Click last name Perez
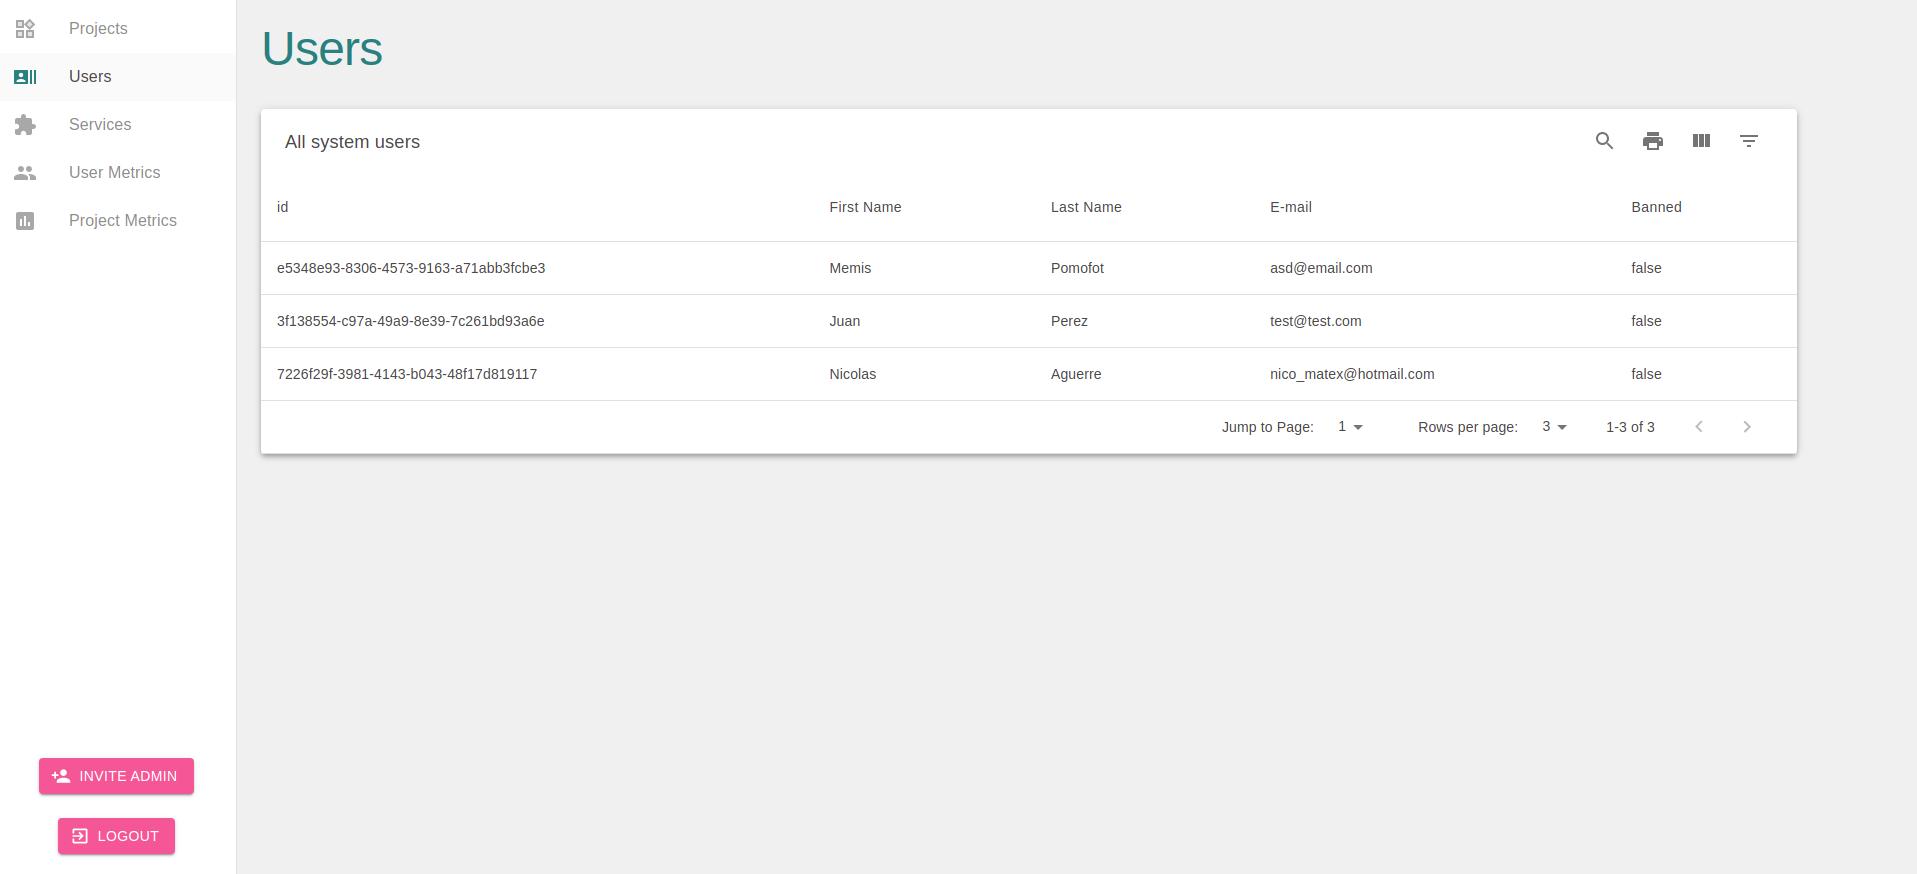Image resolution: width=1917 pixels, height=874 pixels. [1069, 321]
